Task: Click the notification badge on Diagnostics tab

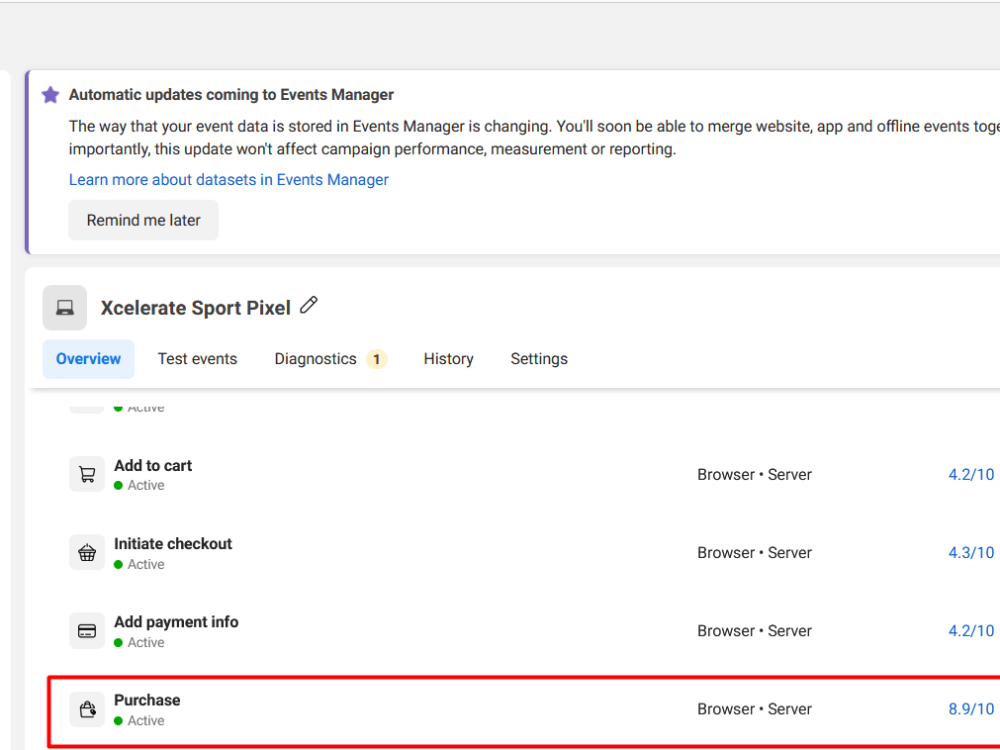Action: (376, 358)
